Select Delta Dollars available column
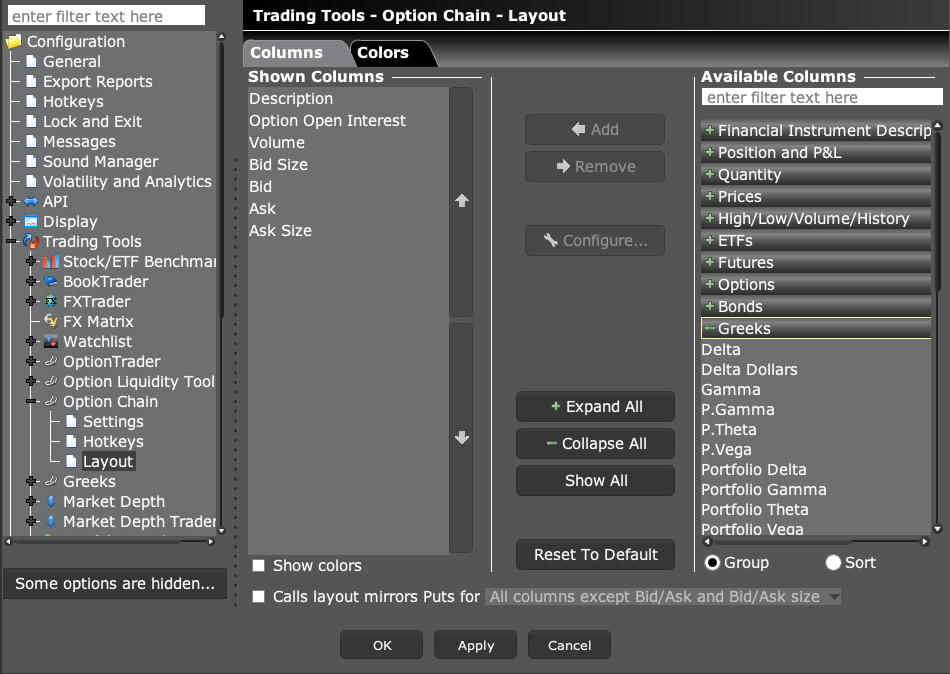This screenshot has height=674, width=950. (749, 370)
